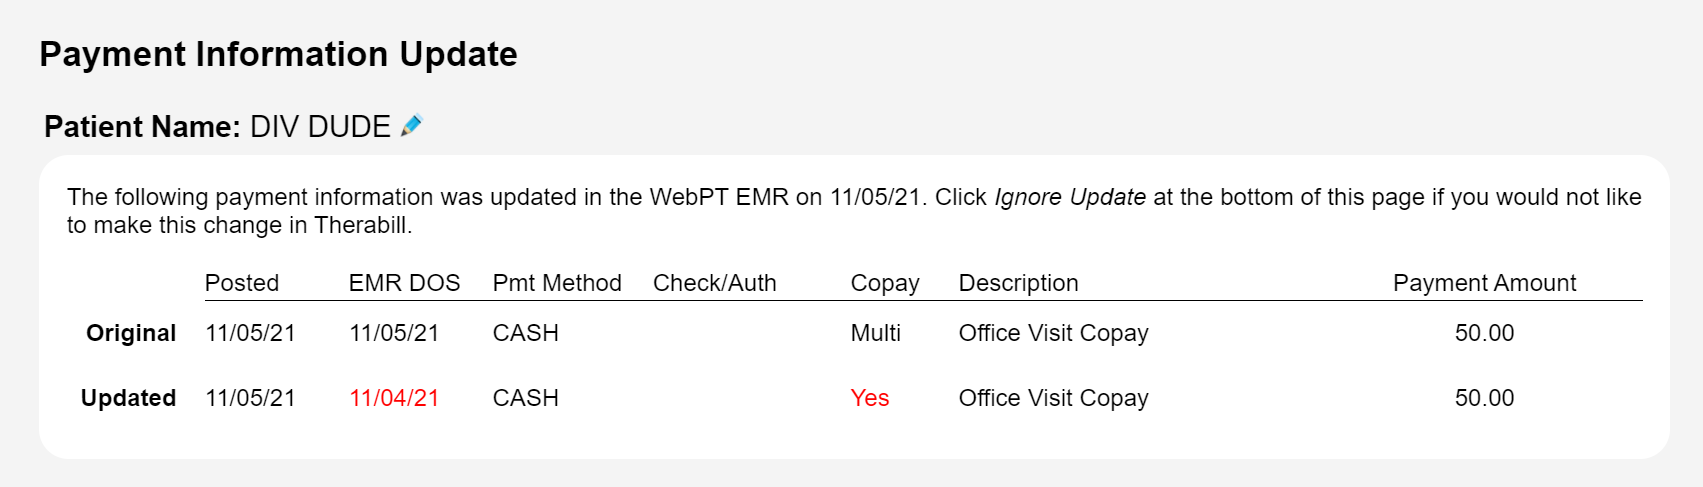Click the Check/Auth column header
1703x487 pixels.
(715, 283)
